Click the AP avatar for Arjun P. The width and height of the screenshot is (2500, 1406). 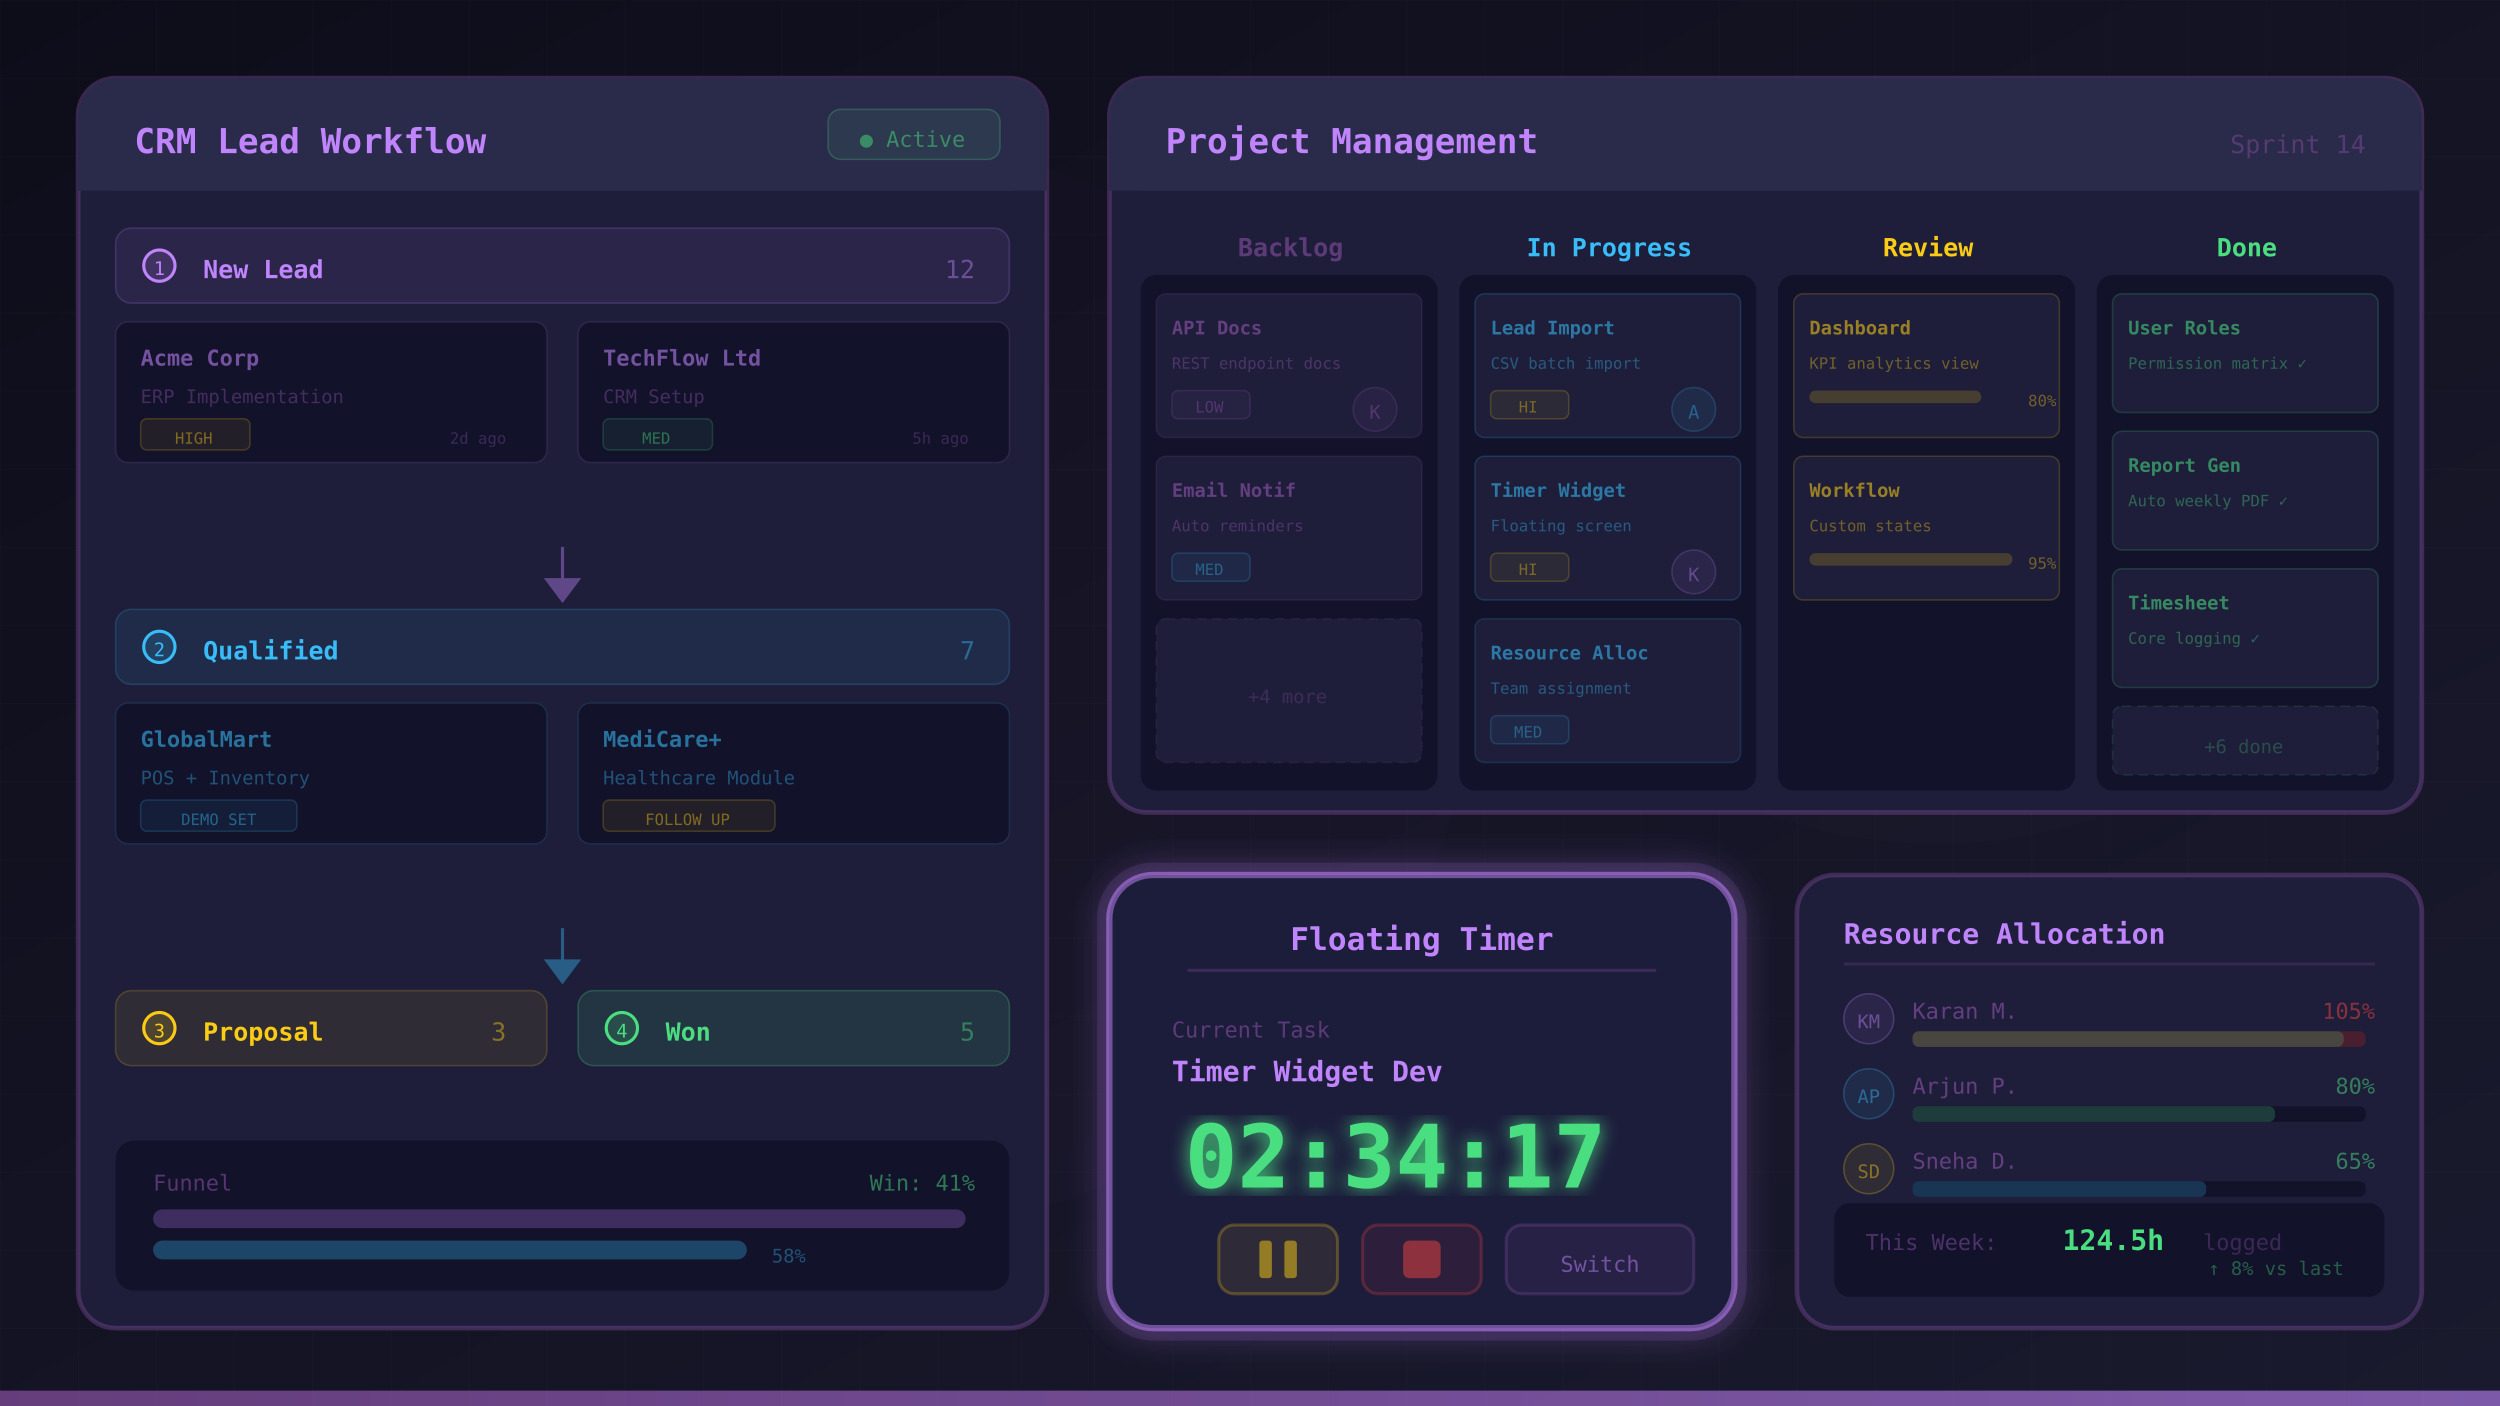(x=1868, y=1094)
